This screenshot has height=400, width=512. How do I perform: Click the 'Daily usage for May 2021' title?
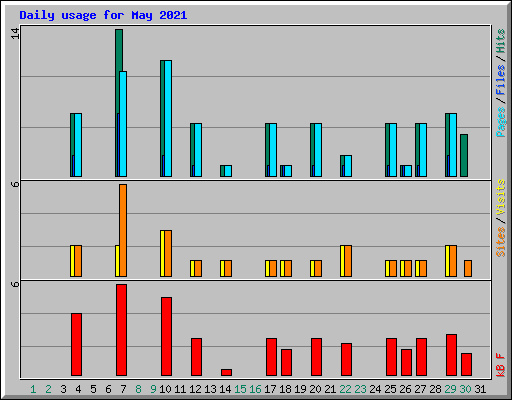[x=103, y=15]
